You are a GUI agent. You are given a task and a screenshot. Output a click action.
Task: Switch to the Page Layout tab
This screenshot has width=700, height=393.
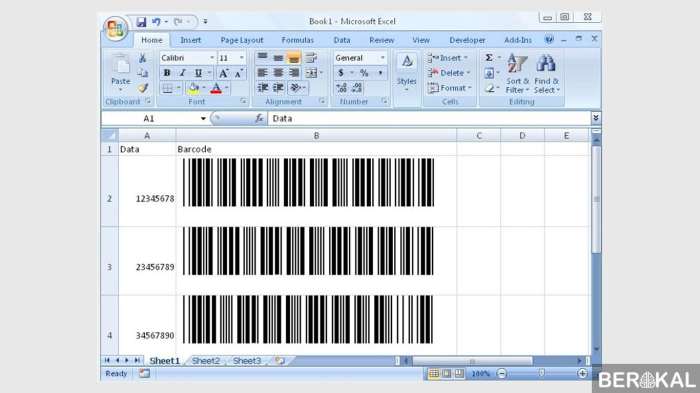(x=242, y=40)
